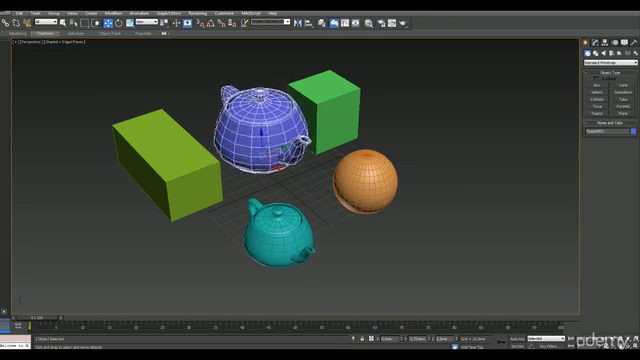
Task: Toggle Spinner Snap
Action: tap(232, 23)
